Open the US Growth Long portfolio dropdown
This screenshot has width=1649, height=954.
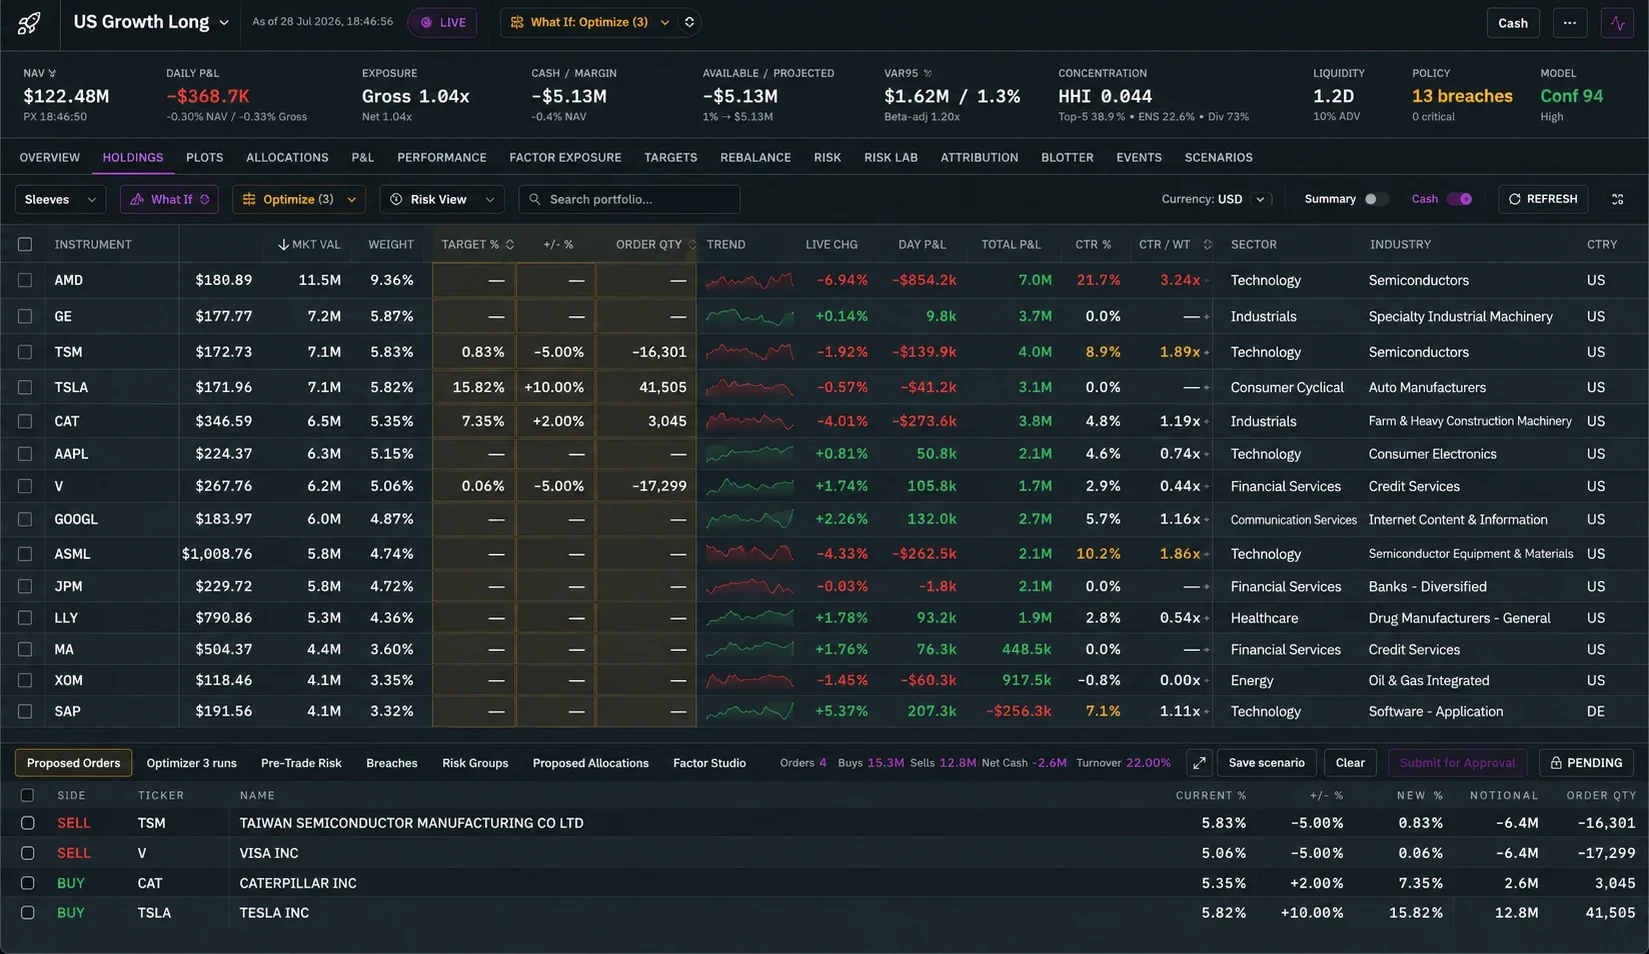[151, 22]
